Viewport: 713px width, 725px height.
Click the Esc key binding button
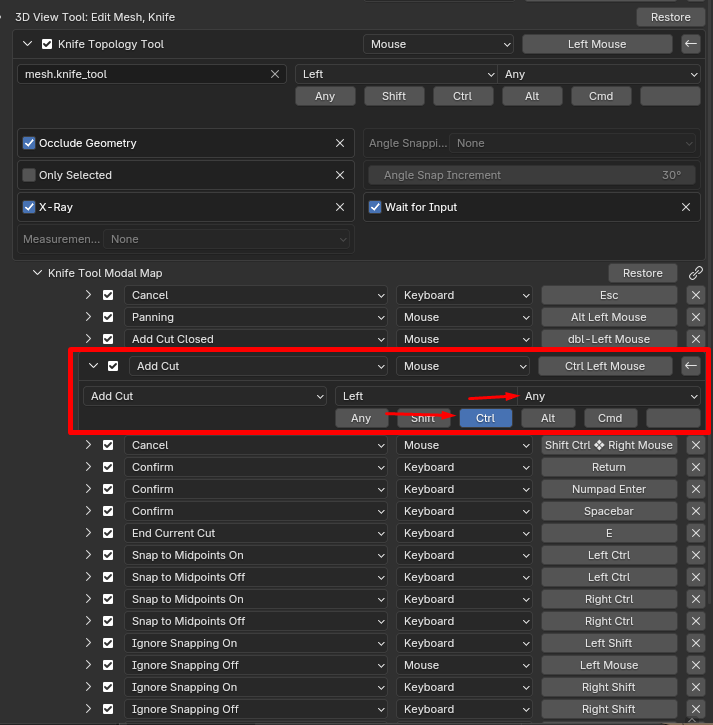[x=609, y=295]
